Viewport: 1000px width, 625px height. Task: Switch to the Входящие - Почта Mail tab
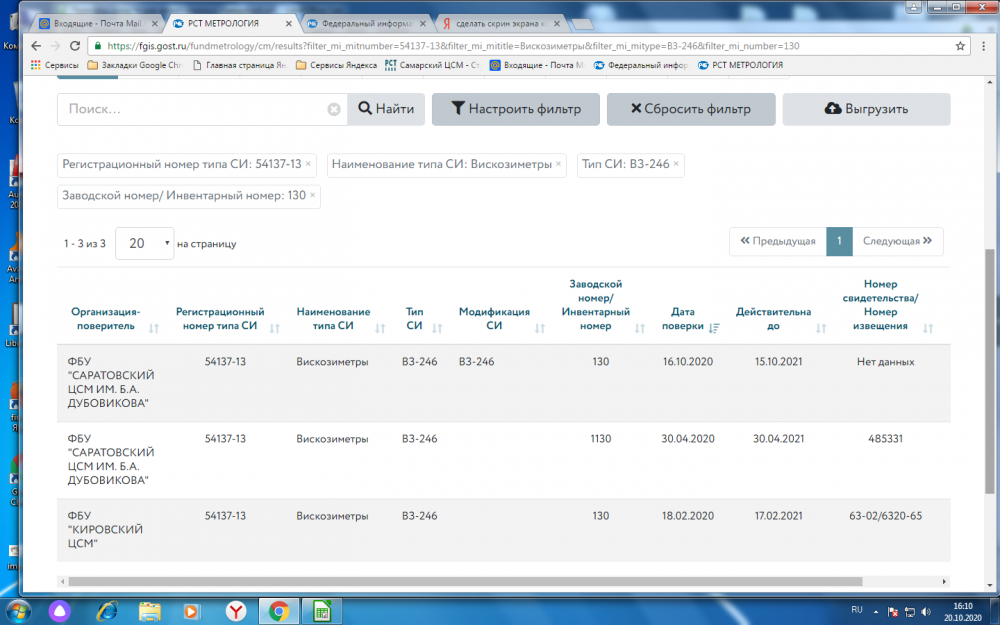[x=99, y=24]
